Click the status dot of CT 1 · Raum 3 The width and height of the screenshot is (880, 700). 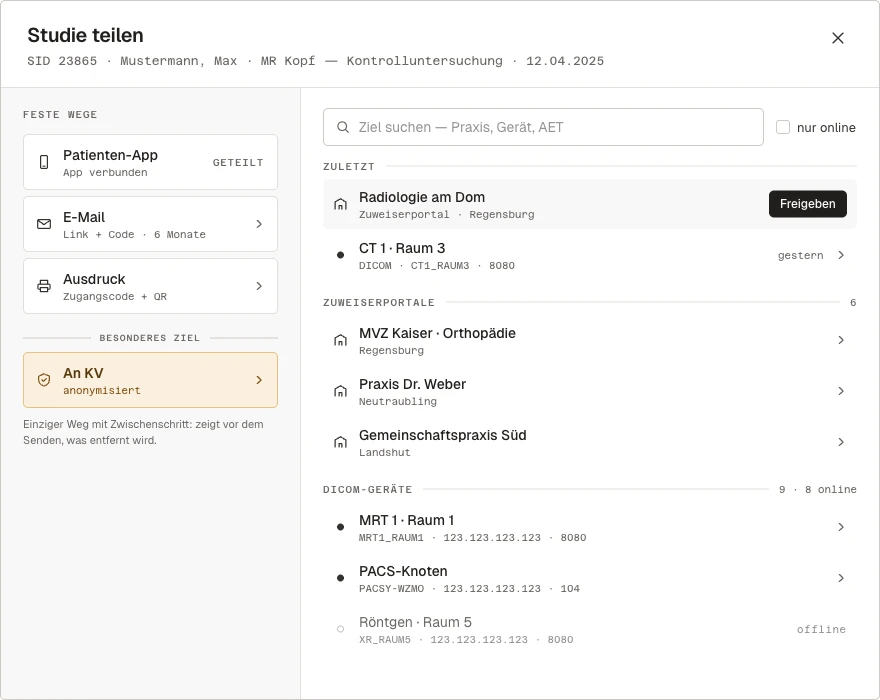340,255
